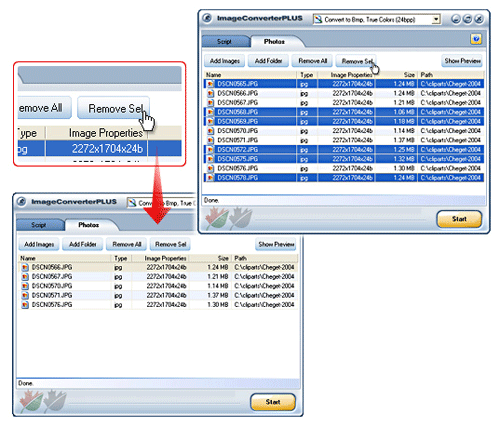The width and height of the screenshot is (500, 426).
Task: Sort by the Size column header in upper window
Action: [396, 75]
